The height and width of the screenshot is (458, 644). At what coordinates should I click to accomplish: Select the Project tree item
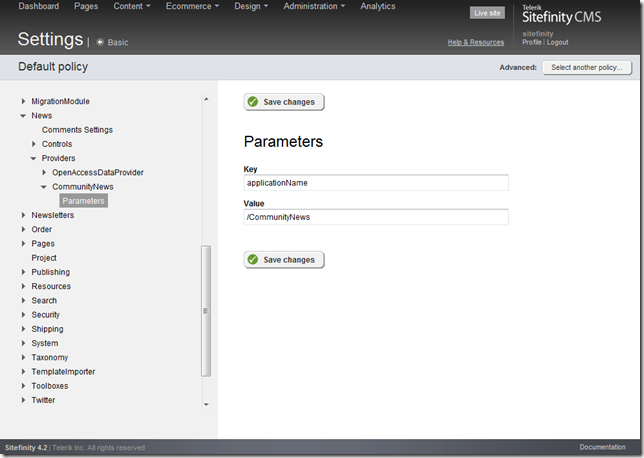44,258
